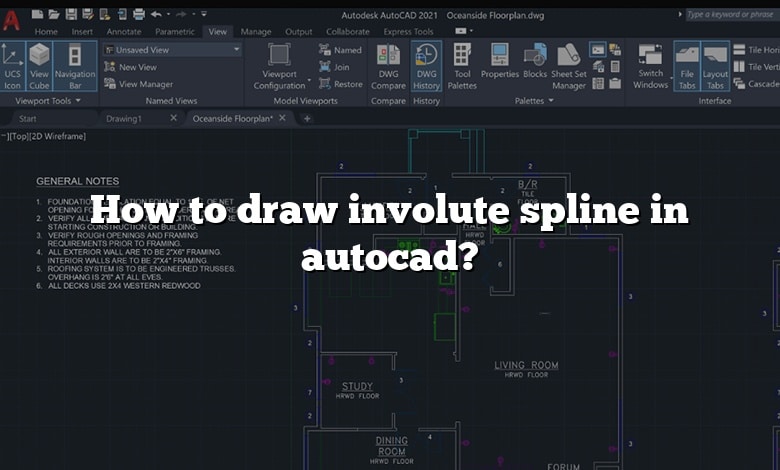Click the Layer Properties palette icon
This screenshot has width=780, height=470.
point(598,66)
